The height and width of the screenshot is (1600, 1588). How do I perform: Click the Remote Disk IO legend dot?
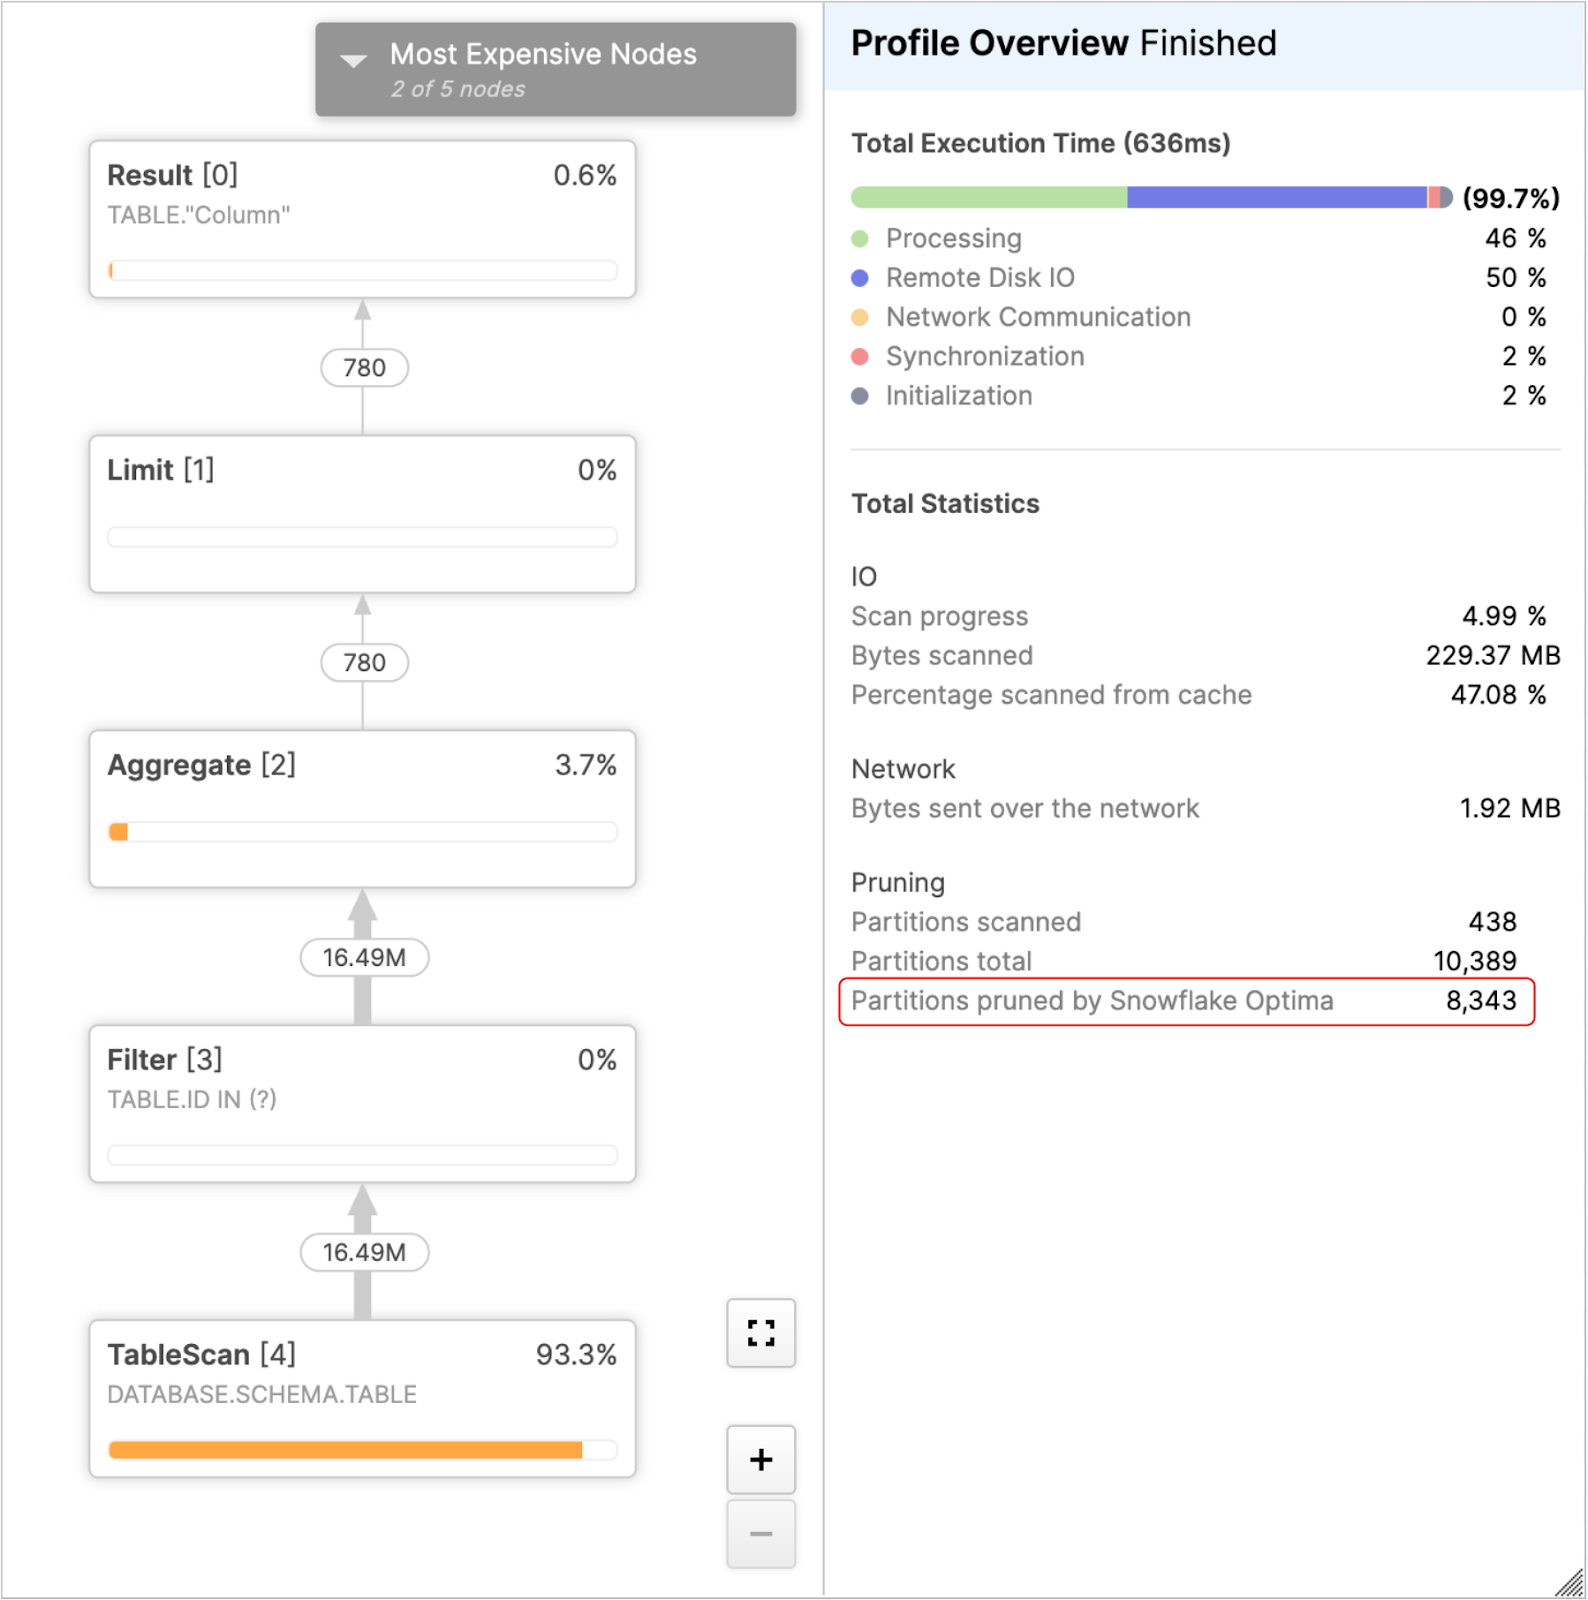859,278
